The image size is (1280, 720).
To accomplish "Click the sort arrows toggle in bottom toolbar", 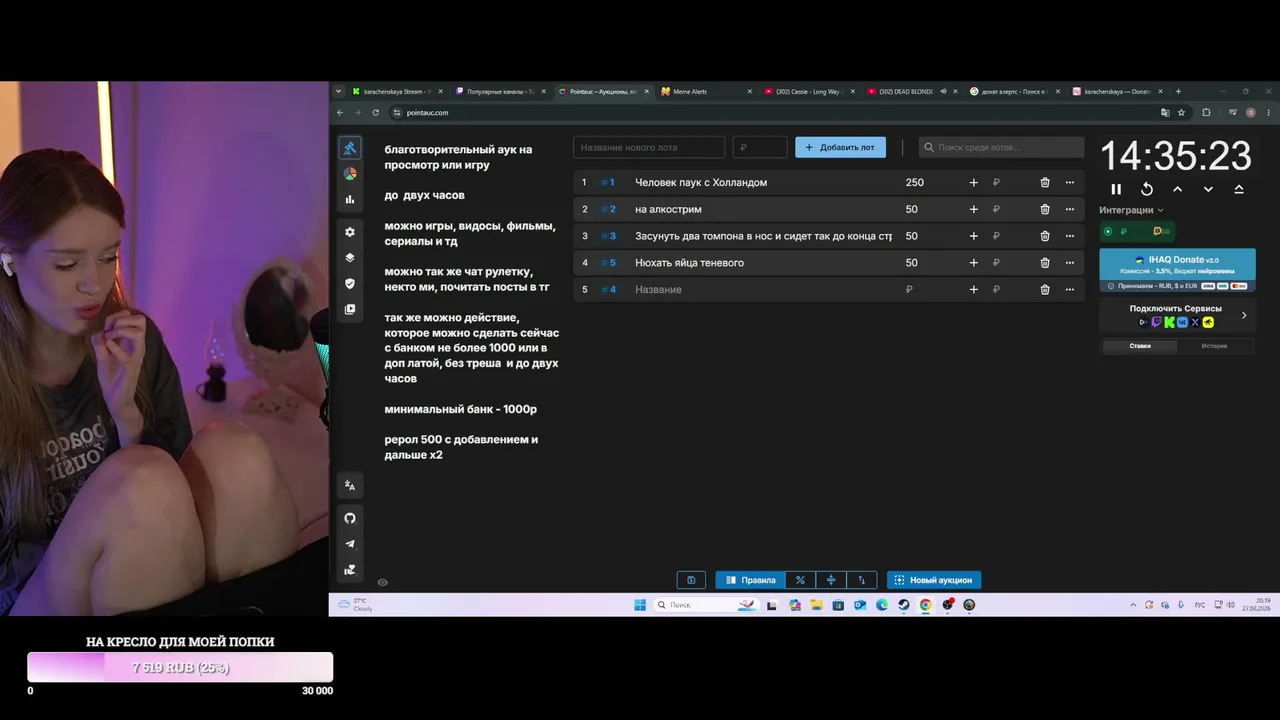I will point(862,580).
